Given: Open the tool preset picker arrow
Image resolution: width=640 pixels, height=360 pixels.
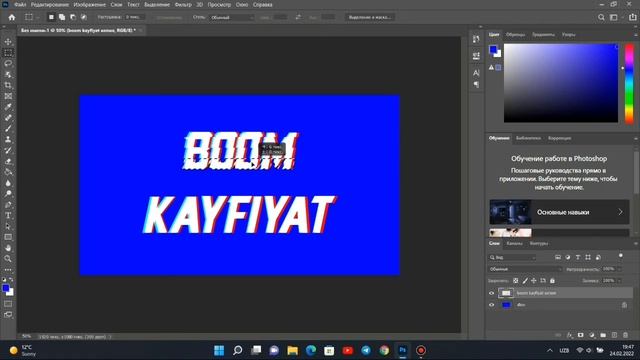Looking at the screenshot, I should point(38,18).
